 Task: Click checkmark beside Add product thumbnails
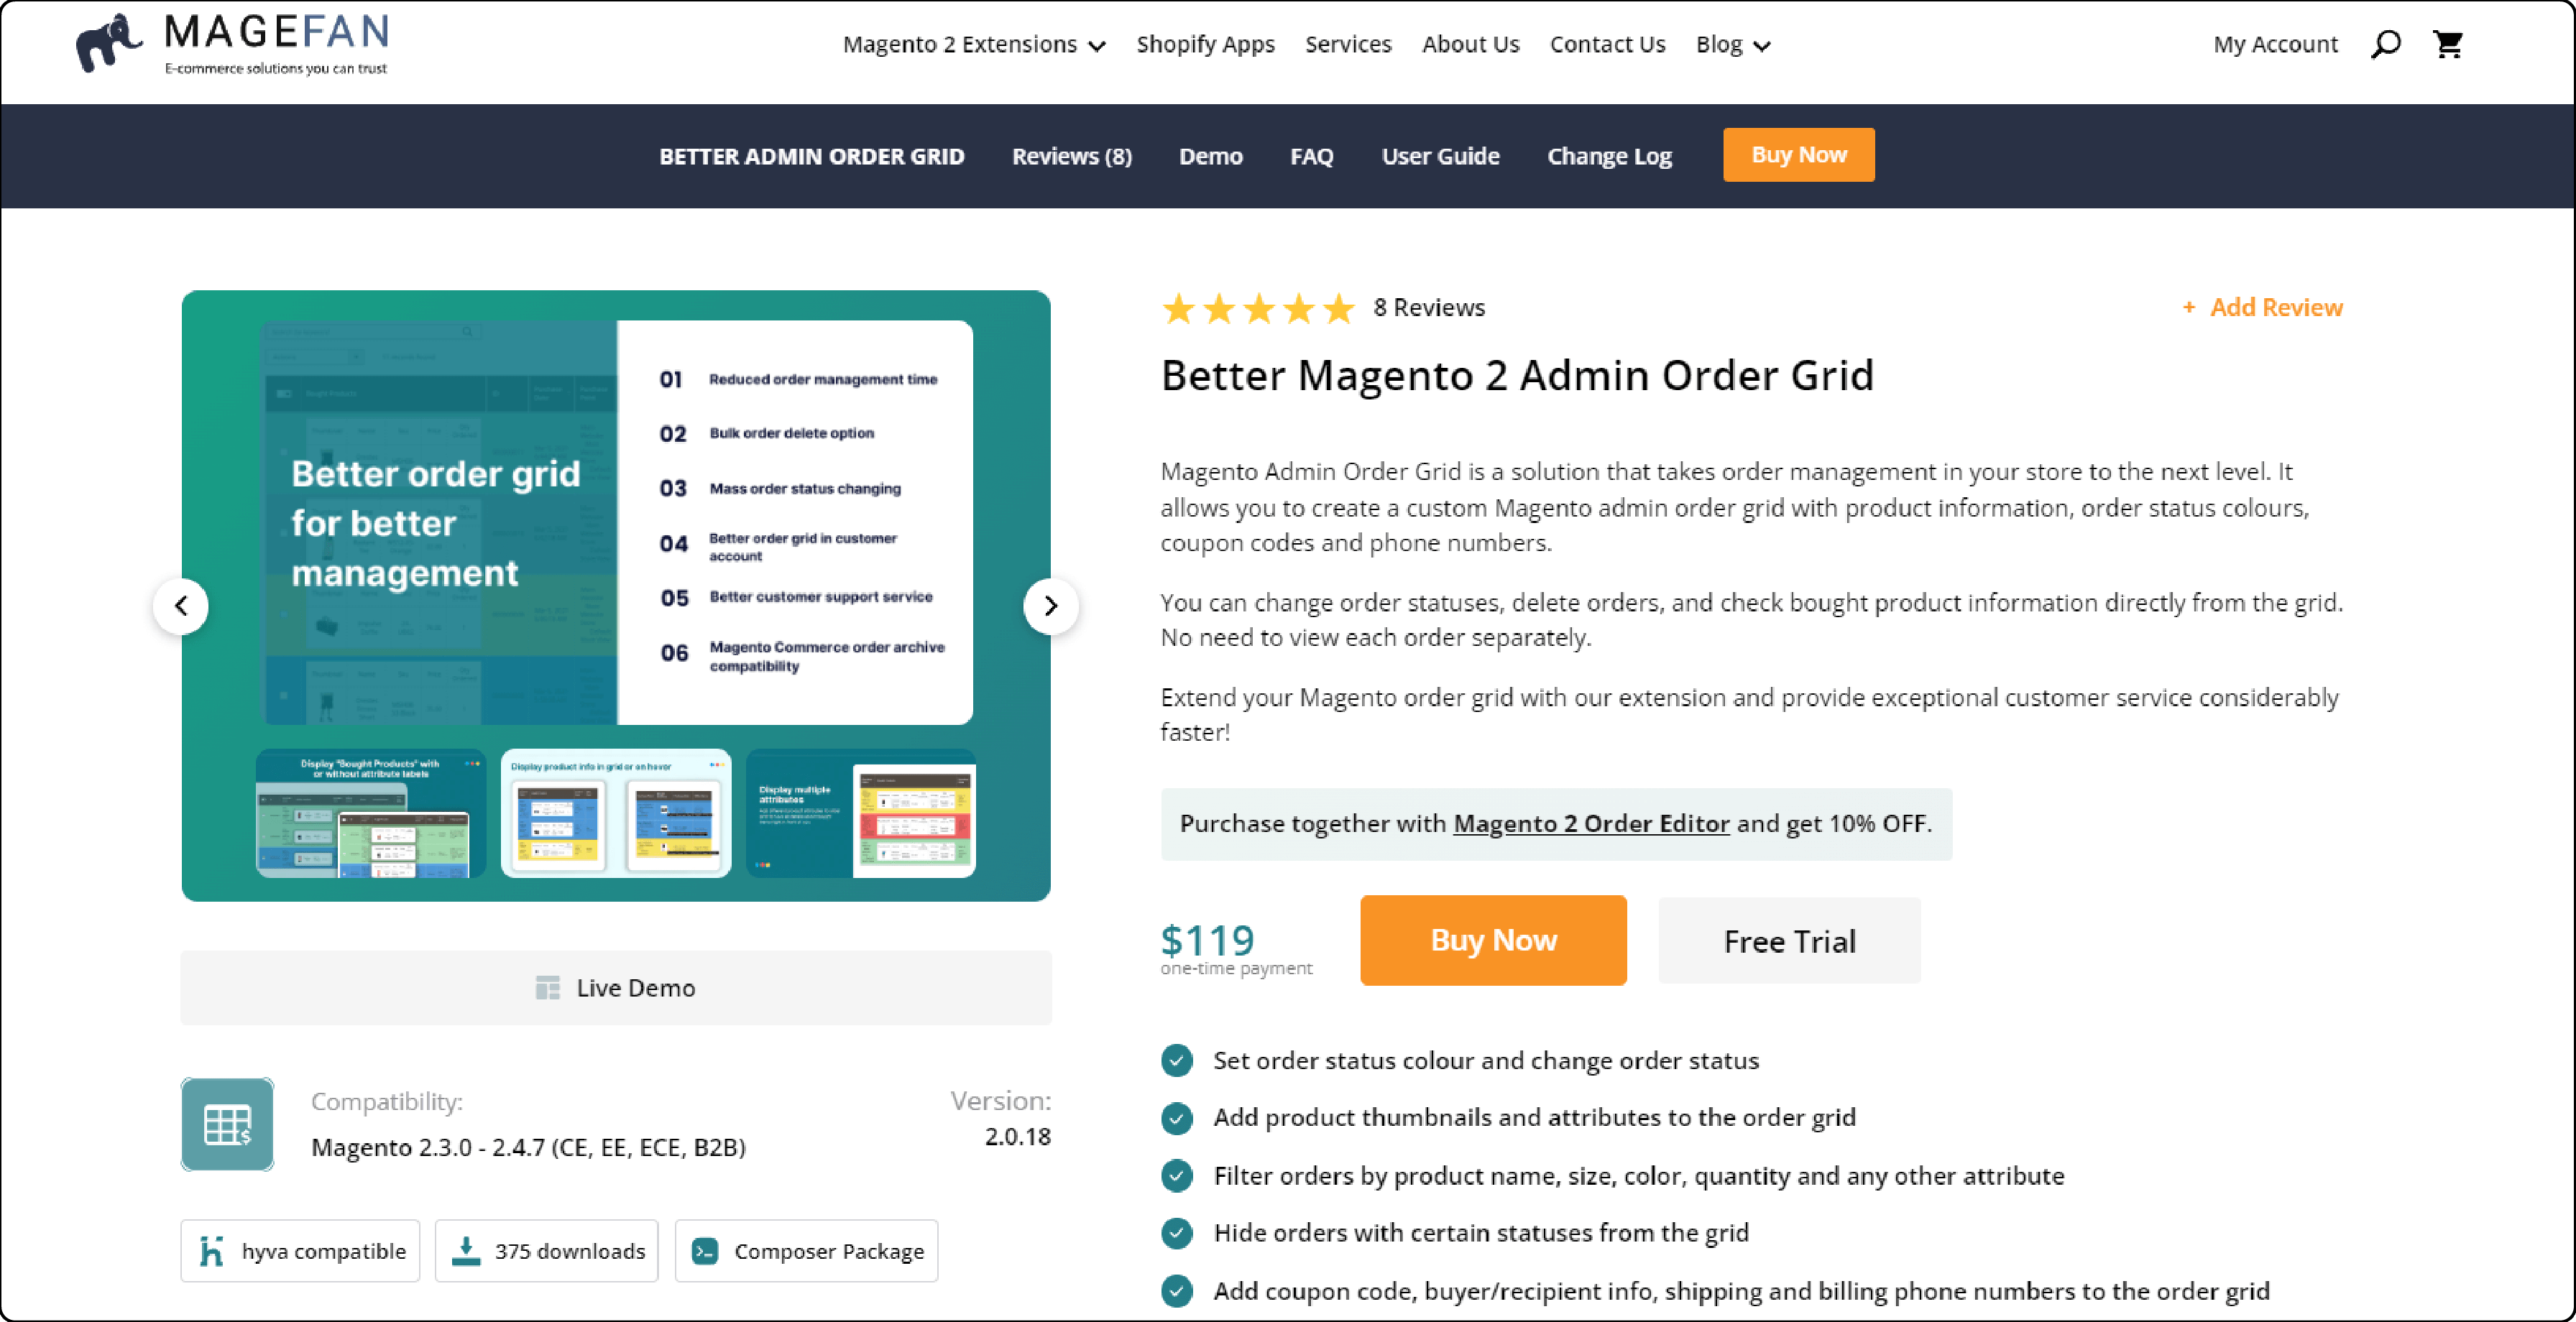tap(1177, 1118)
